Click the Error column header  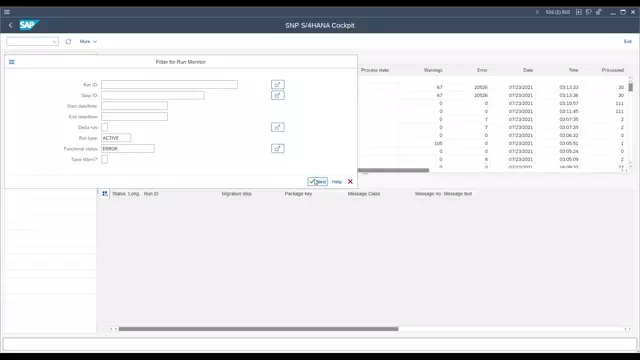tap(482, 70)
